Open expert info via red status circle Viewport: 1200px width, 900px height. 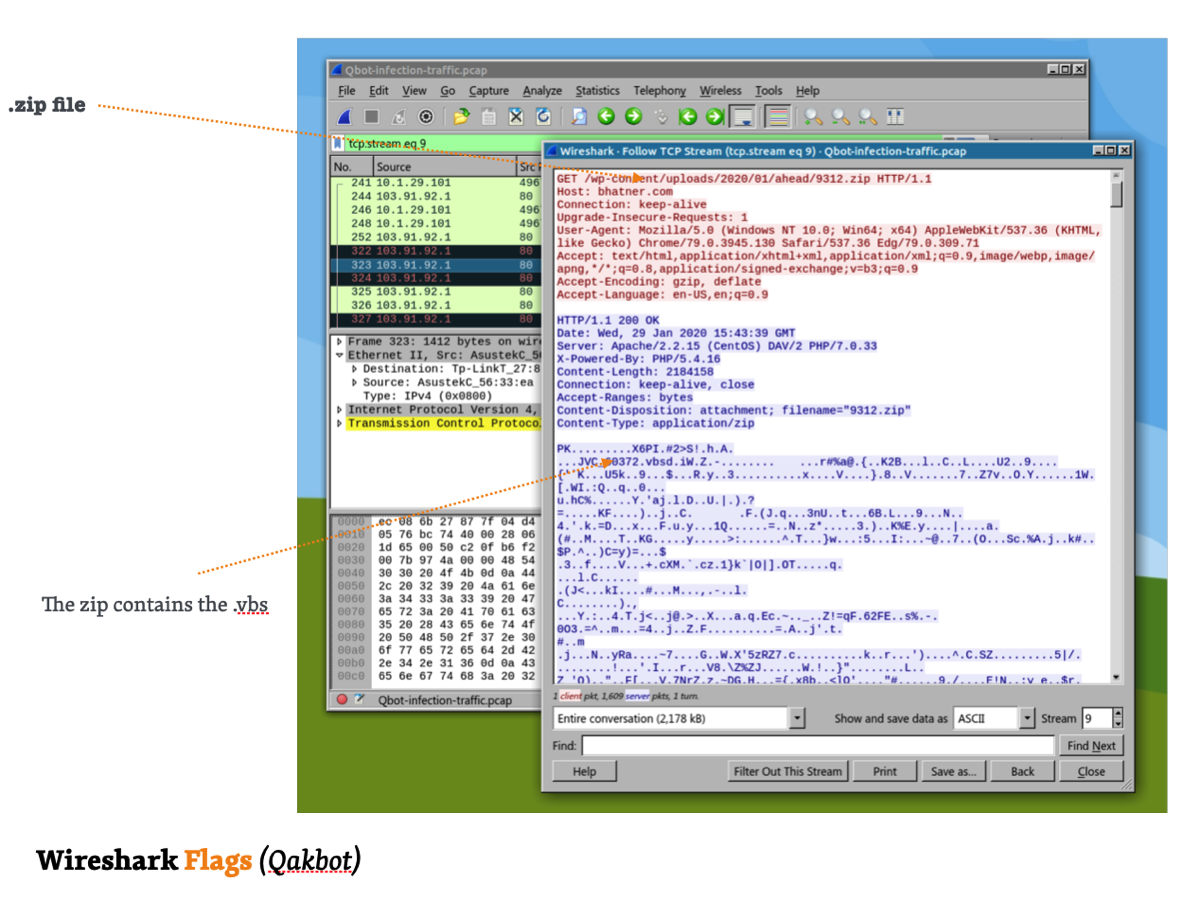[342, 700]
